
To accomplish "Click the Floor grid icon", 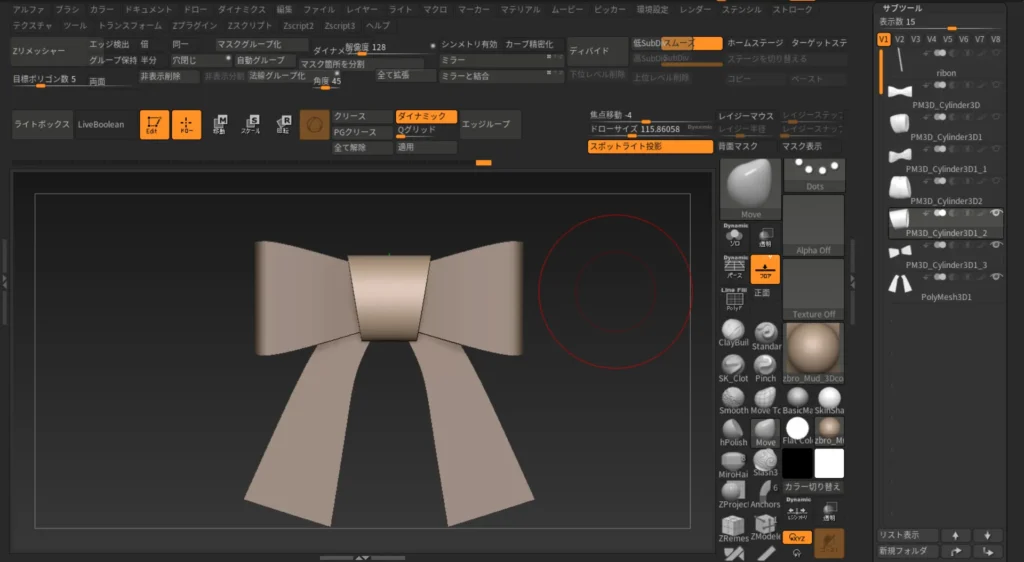I will click(x=765, y=268).
